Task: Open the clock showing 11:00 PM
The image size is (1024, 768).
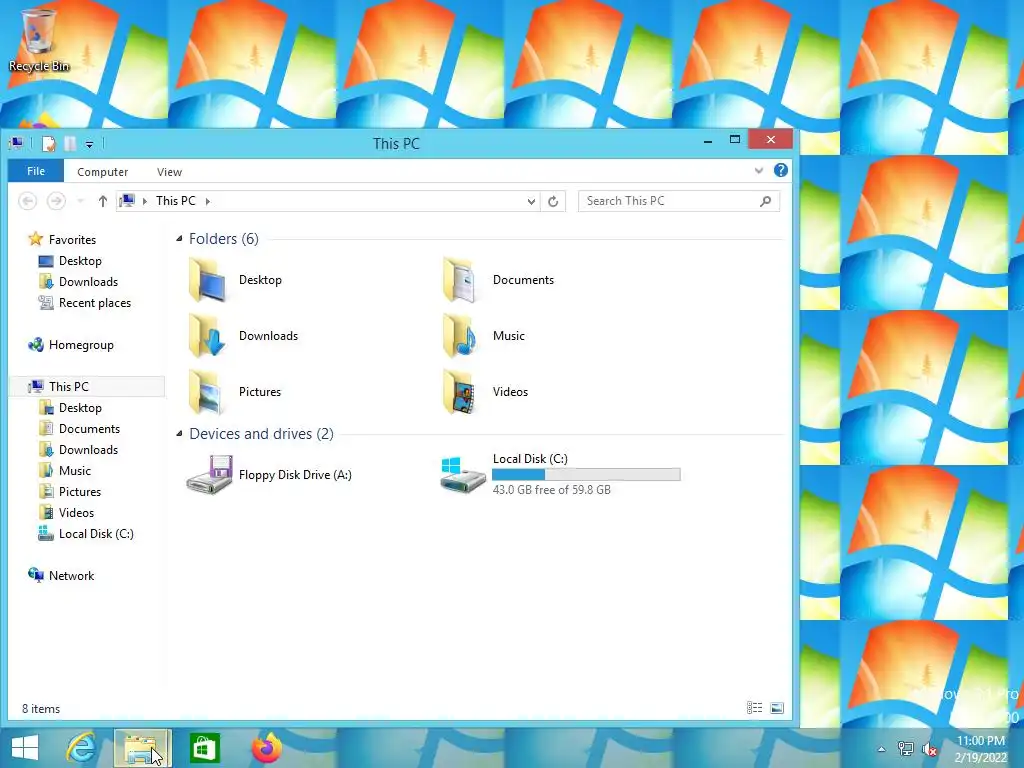Action: point(981,749)
